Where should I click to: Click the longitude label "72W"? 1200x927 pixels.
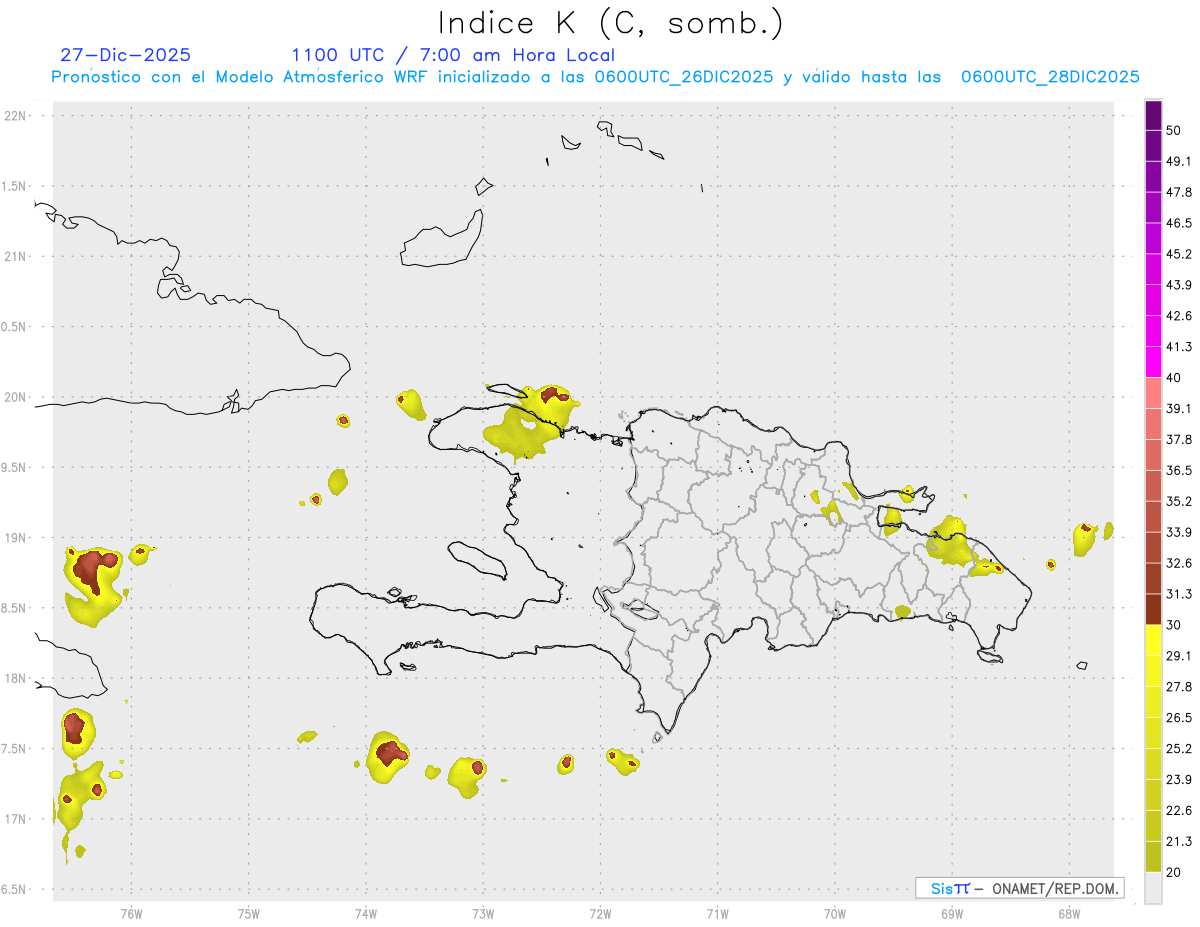click(x=600, y=914)
